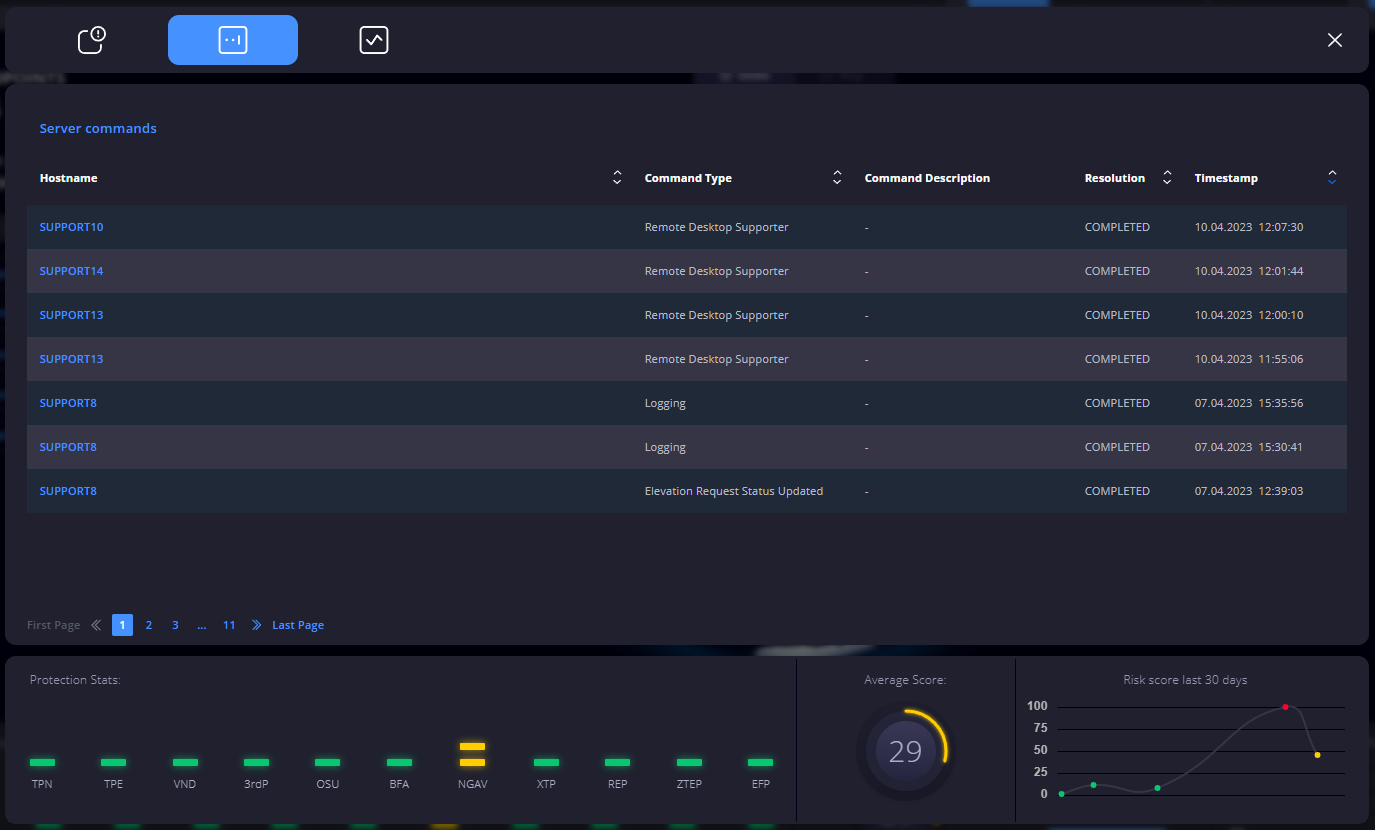The height and width of the screenshot is (830, 1375).
Task: Select the server commands tab icon
Action: [233, 40]
